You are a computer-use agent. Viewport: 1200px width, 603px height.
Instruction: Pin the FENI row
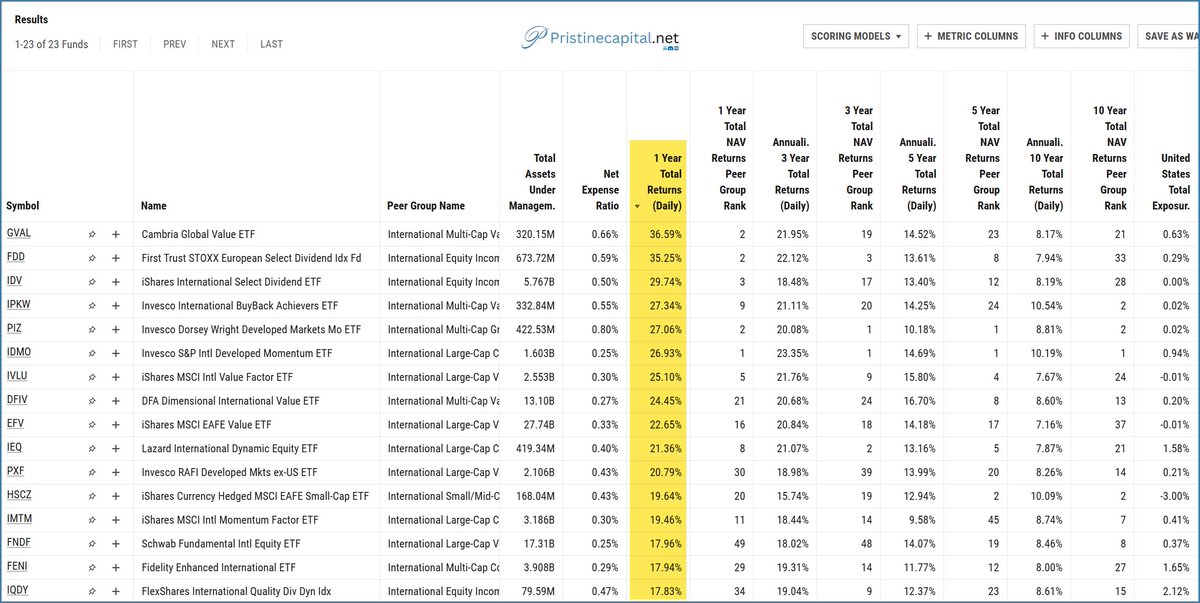(91, 567)
